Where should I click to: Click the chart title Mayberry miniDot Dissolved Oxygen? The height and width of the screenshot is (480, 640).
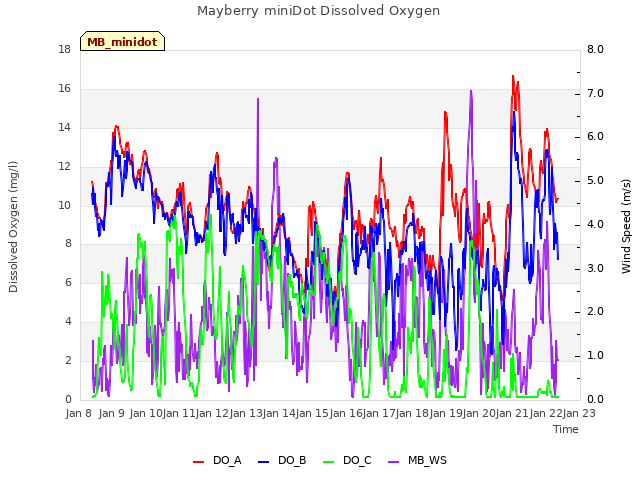(318, 11)
